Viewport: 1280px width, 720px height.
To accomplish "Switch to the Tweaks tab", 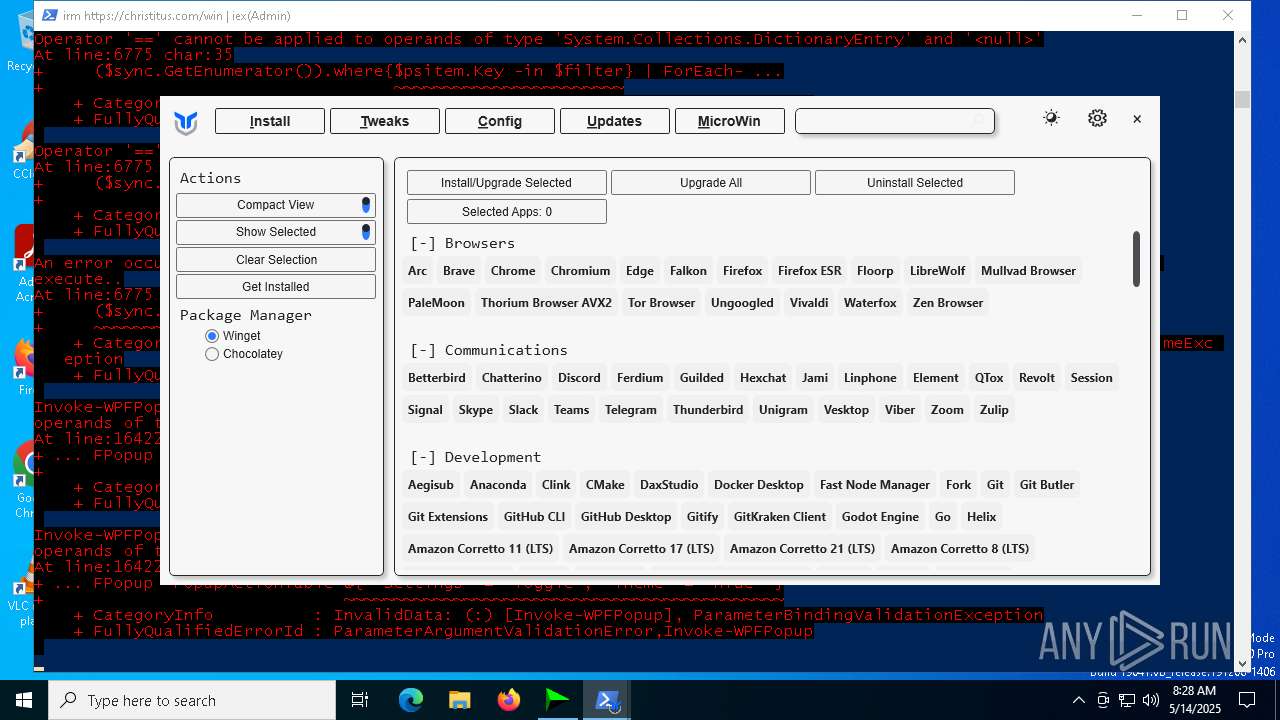I will click(x=385, y=121).
